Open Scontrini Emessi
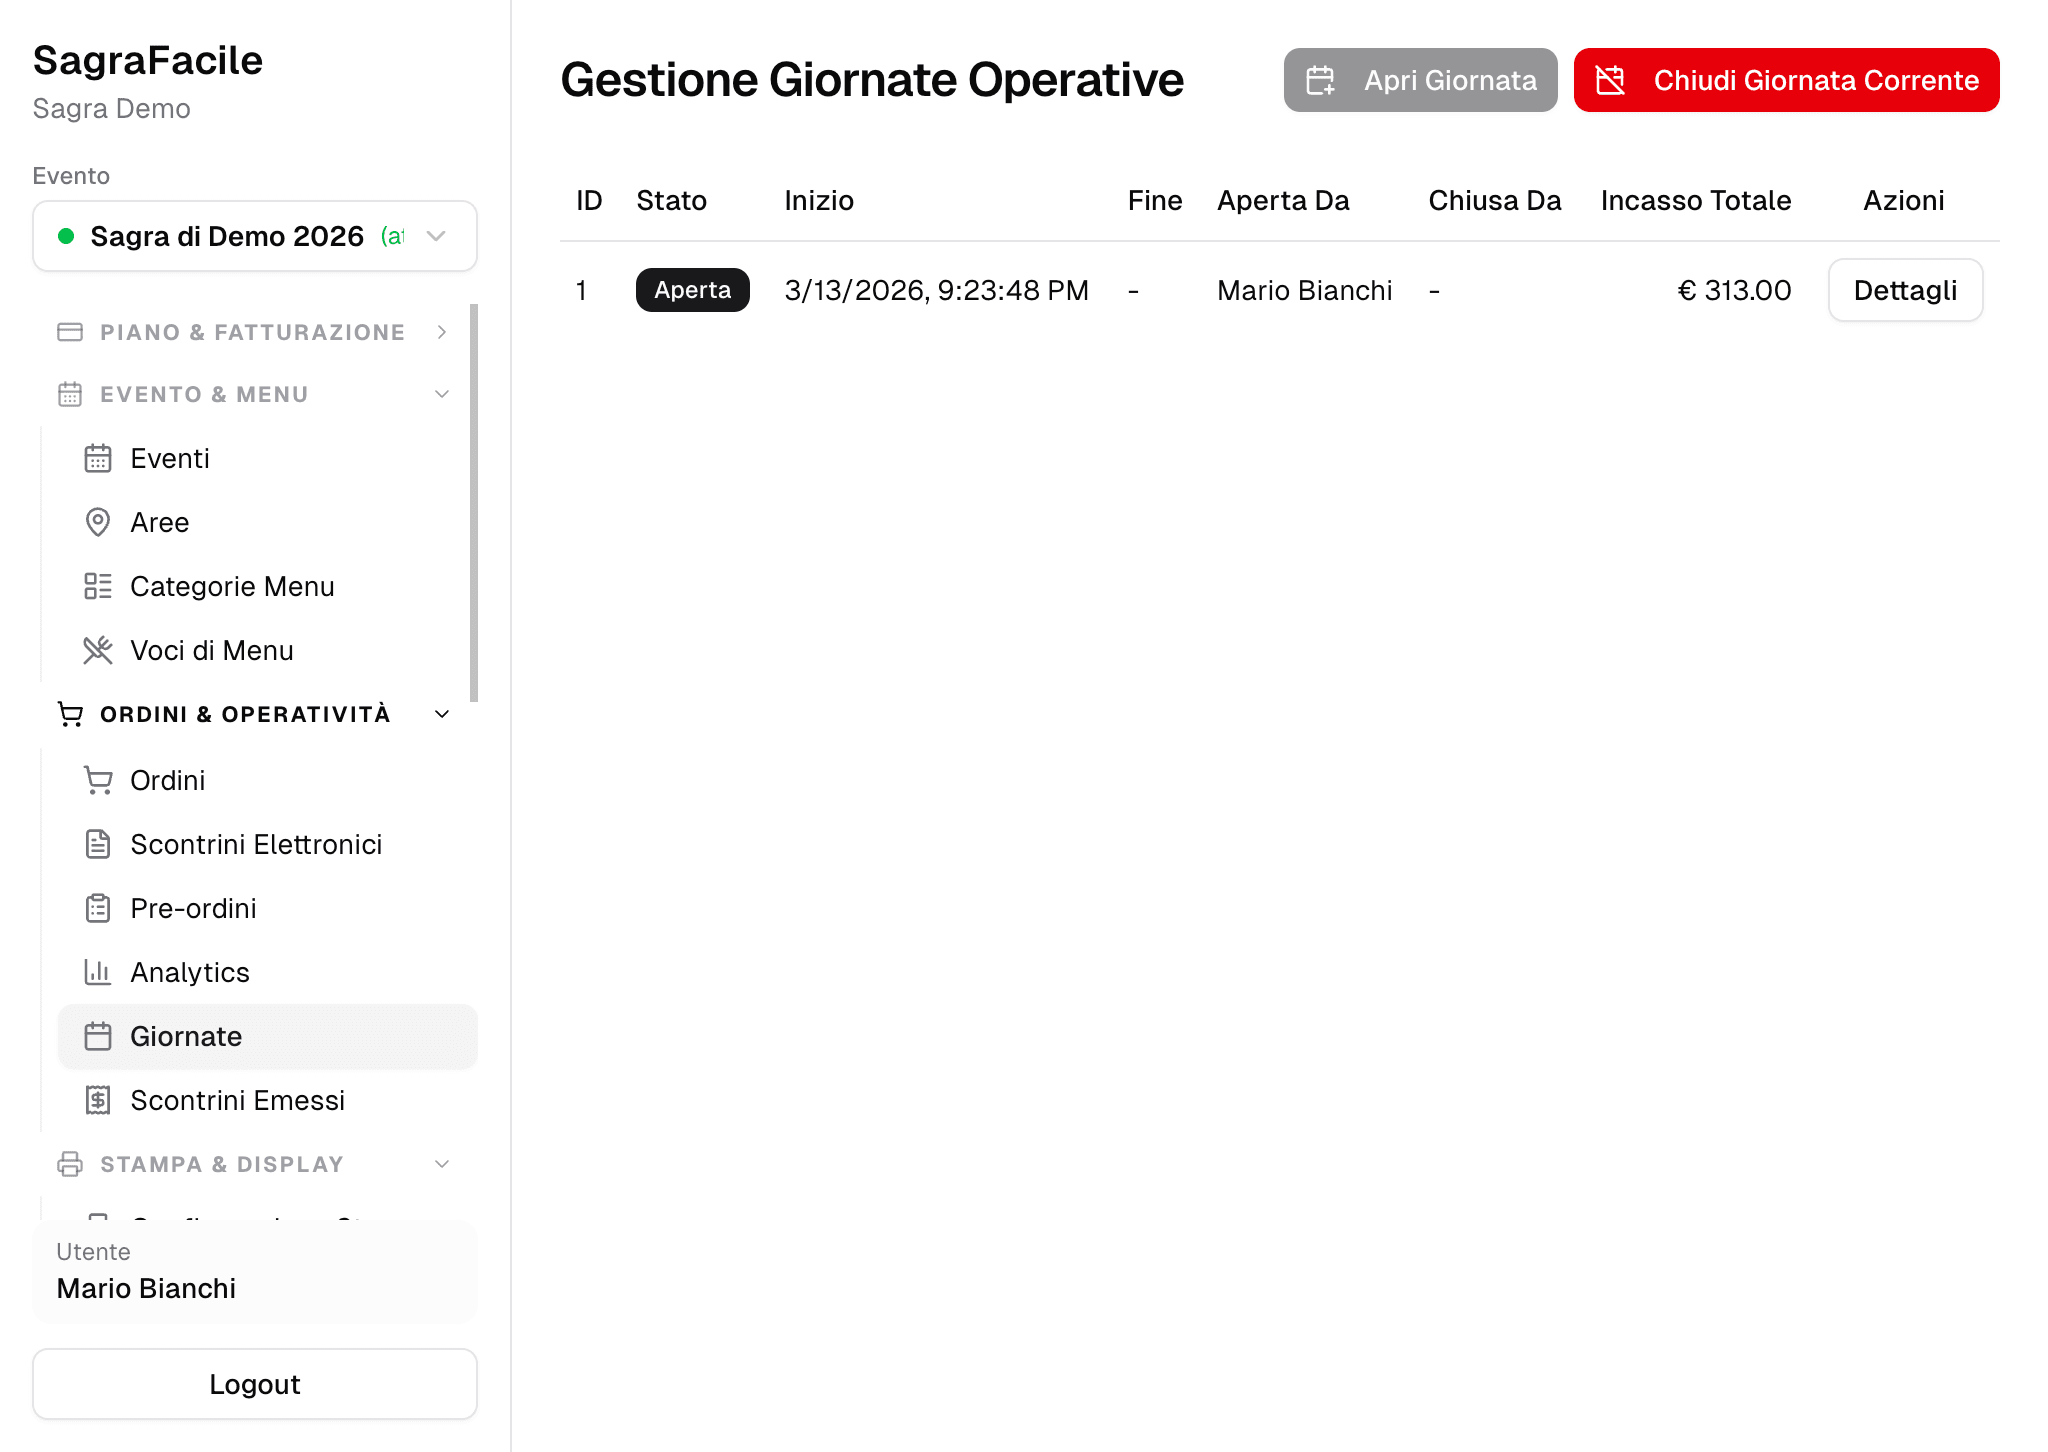Image resolution: width=2048 pixels, height=1452 pixels. coord(267,1100)
